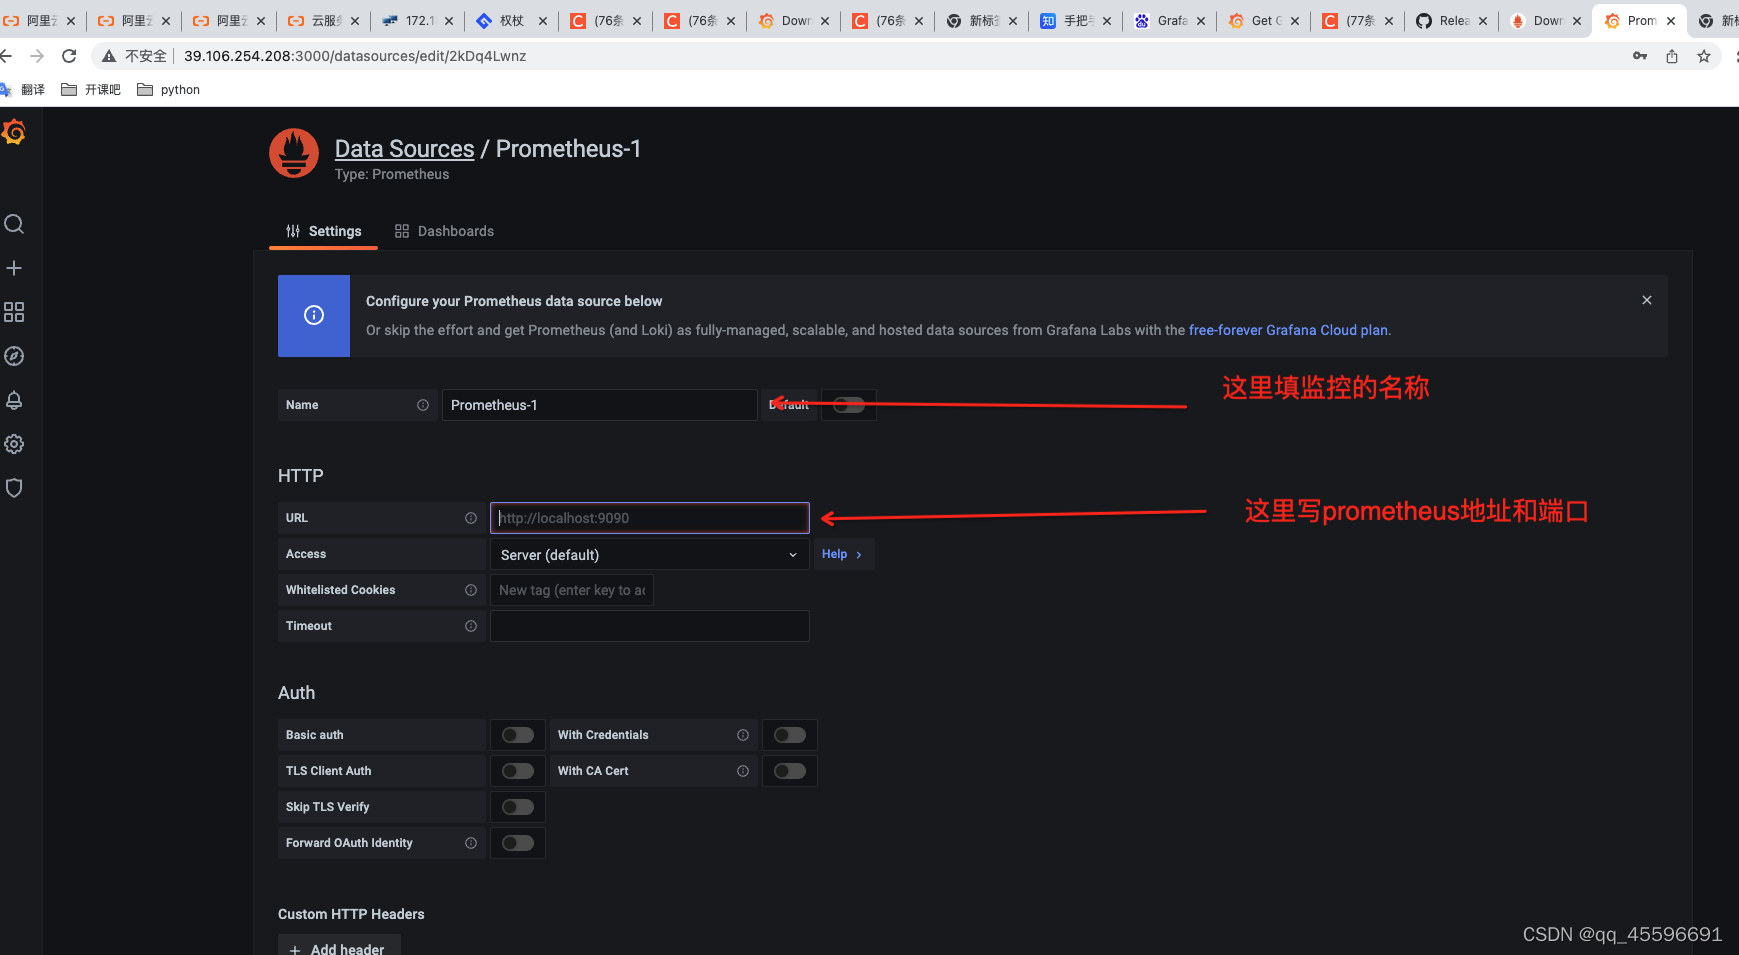The width and height of the screenshot is (1739, 955).
Task: Open the search dashboards icon in sidebar
Action: click(x=14, y=224)
